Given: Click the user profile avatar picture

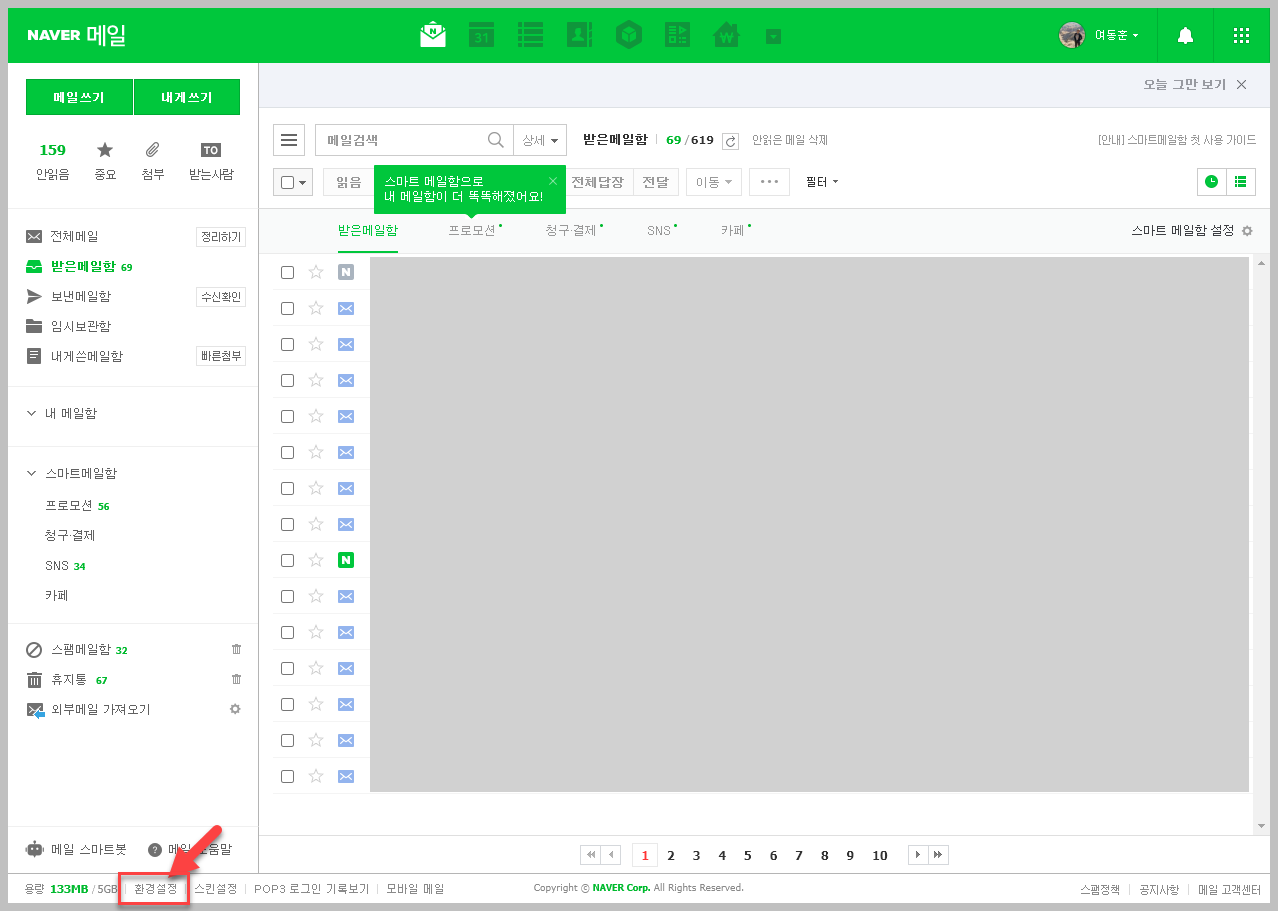Looking at the screenshot, I should tap(1072, 35).
